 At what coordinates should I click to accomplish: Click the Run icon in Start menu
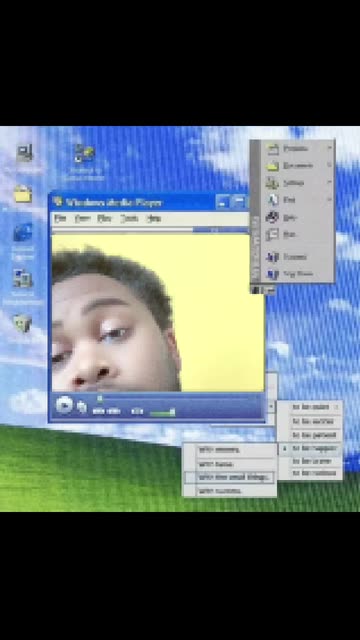click(x=272, y=234)
